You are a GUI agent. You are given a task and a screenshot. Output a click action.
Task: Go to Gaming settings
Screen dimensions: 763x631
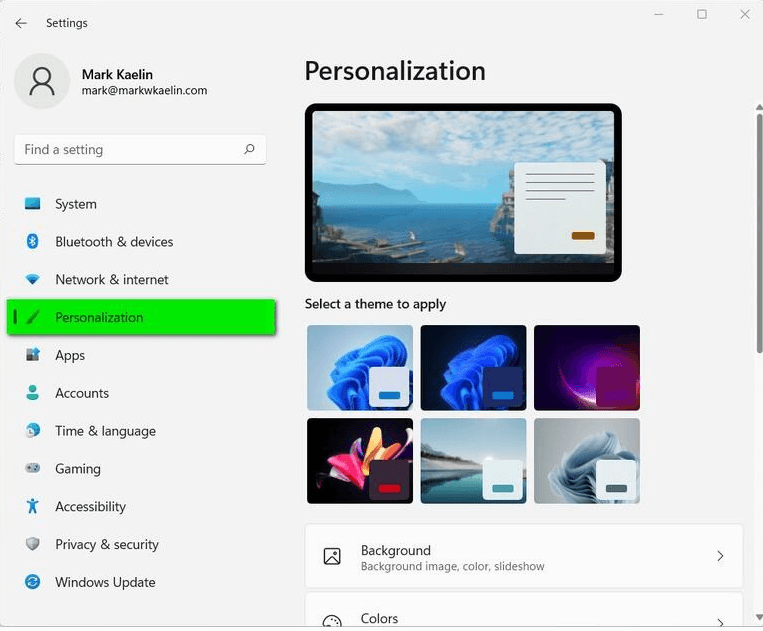tap(141, 469)
